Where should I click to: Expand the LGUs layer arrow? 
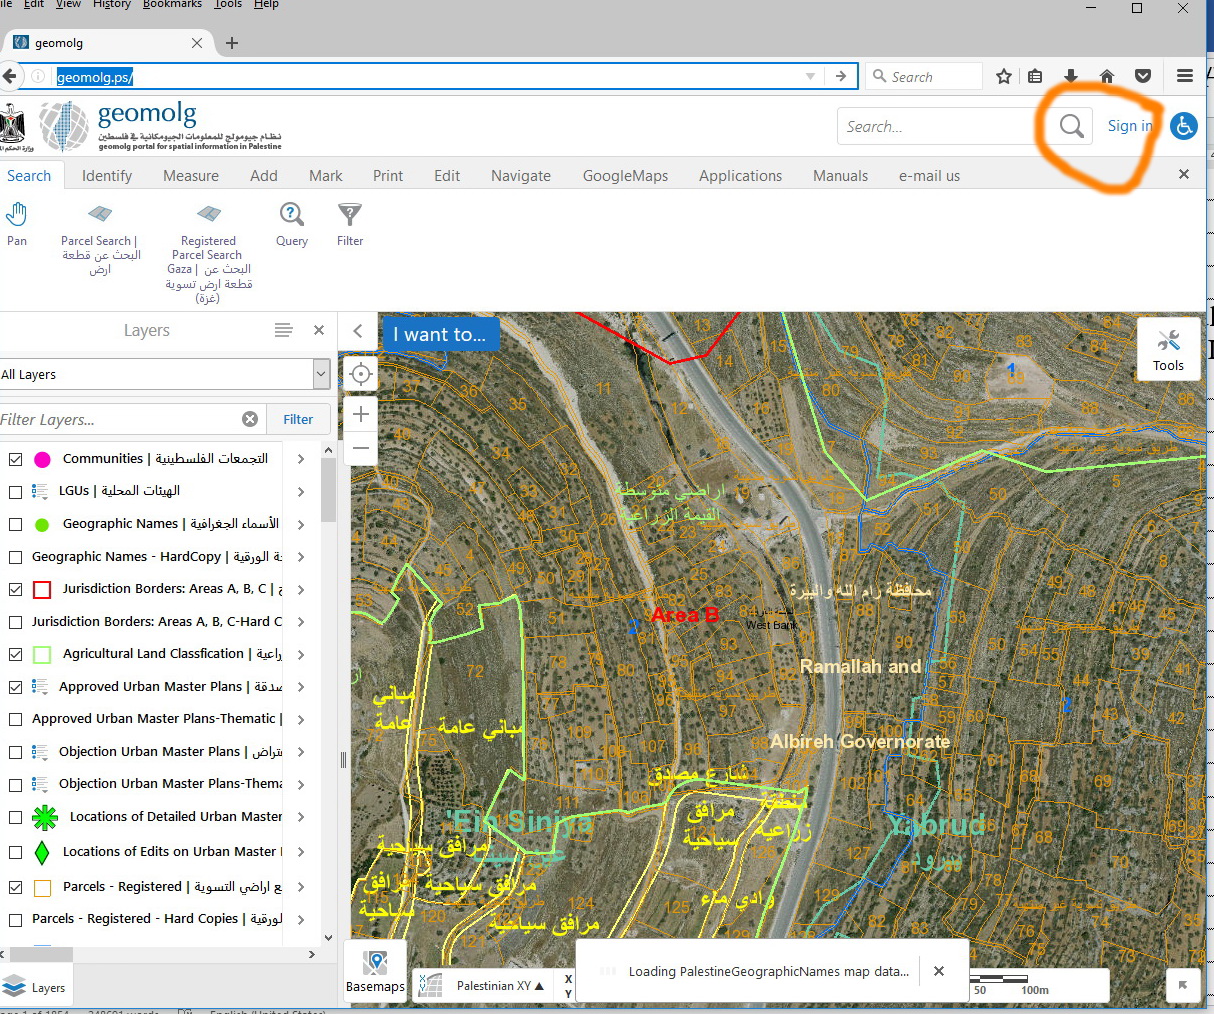[x=301, y=492]
